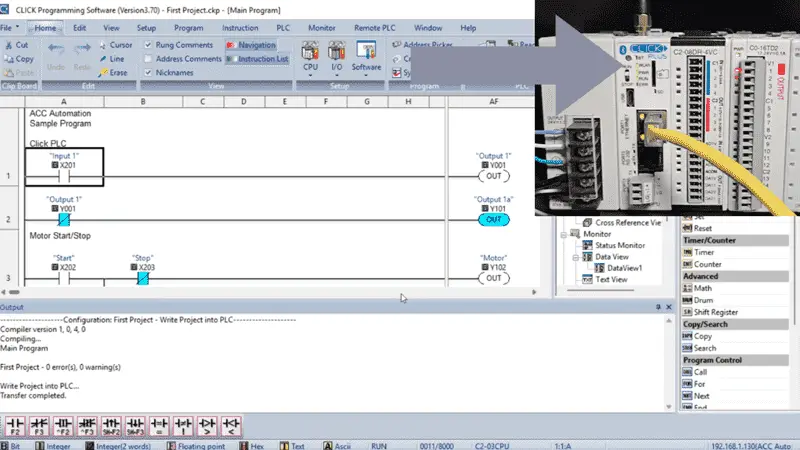The height and width of the screenshot is (450, 800).
Task: Open the Program menu
Action: pyautogui.click(x=189, y=28)
